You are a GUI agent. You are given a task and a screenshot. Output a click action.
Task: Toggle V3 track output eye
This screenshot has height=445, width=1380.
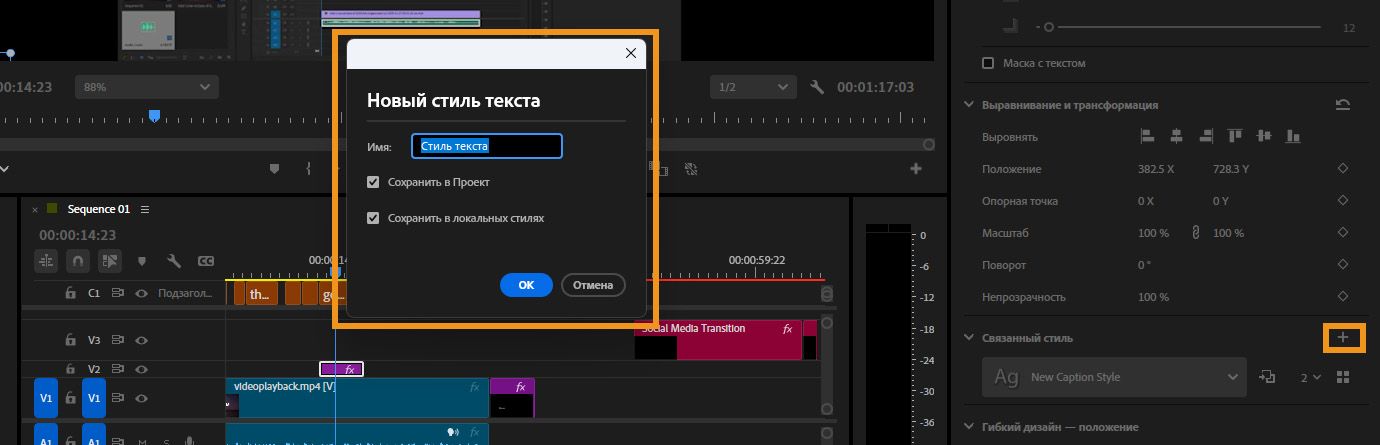pos(142,340)
